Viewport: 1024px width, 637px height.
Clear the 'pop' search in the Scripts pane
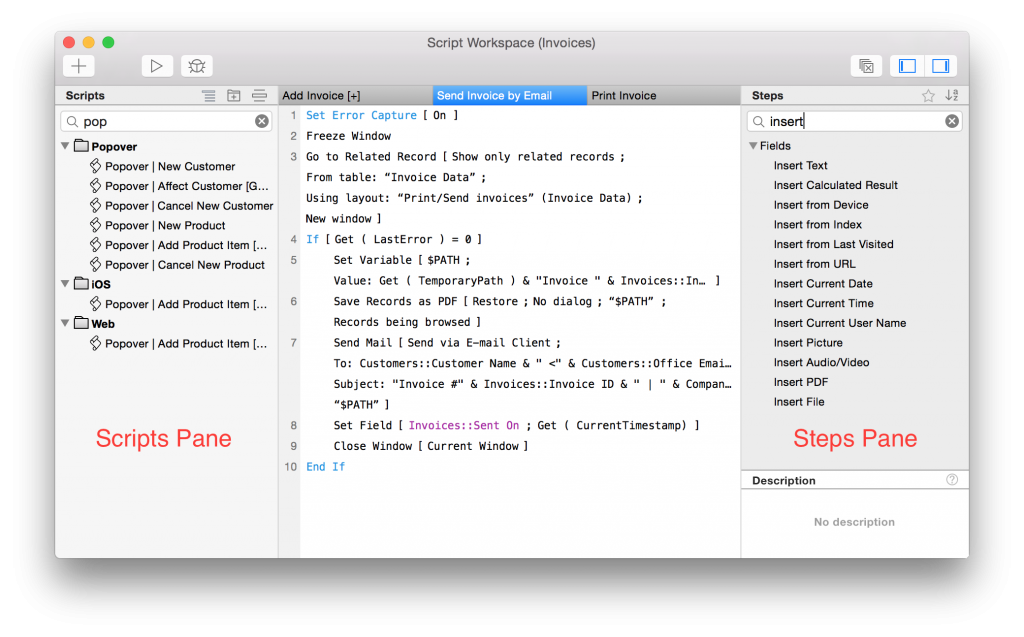tap(260, 120)
